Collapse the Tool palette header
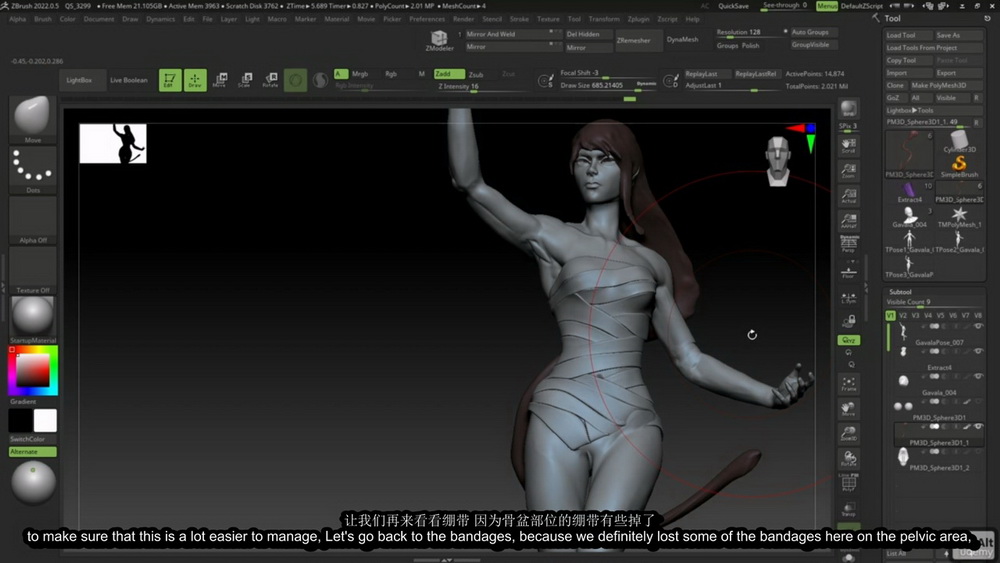1000x563 pixels. pyautogui.click(x=893, y=18)
